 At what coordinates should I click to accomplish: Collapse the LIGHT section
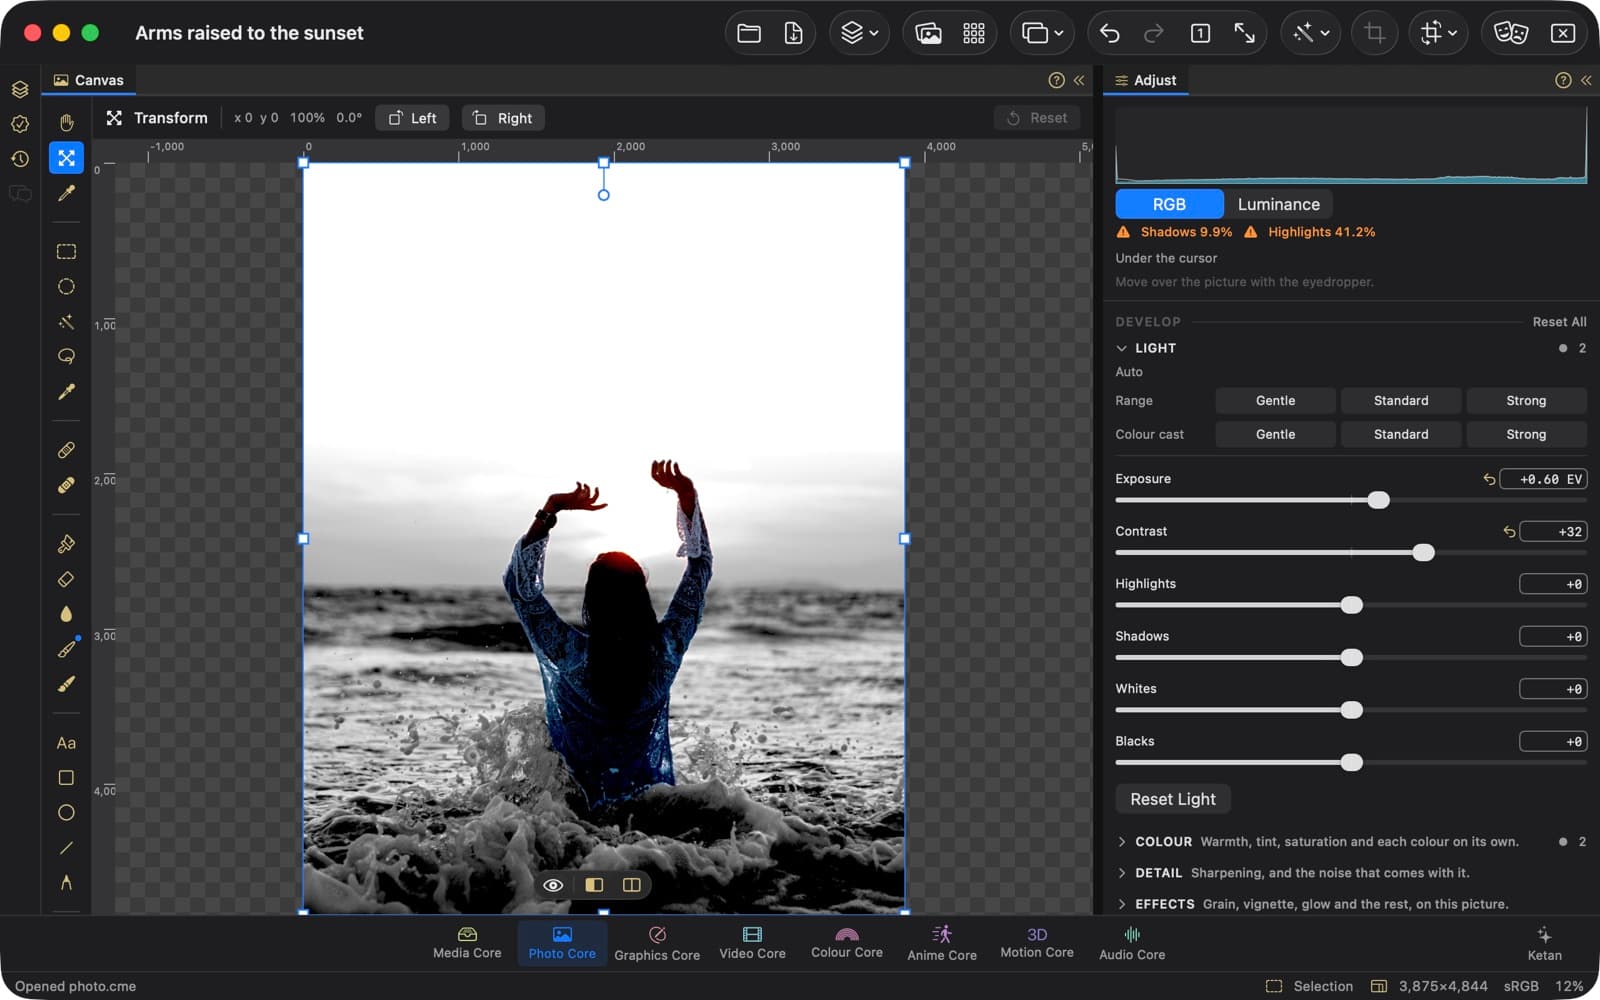click(x=1121, y=348)
